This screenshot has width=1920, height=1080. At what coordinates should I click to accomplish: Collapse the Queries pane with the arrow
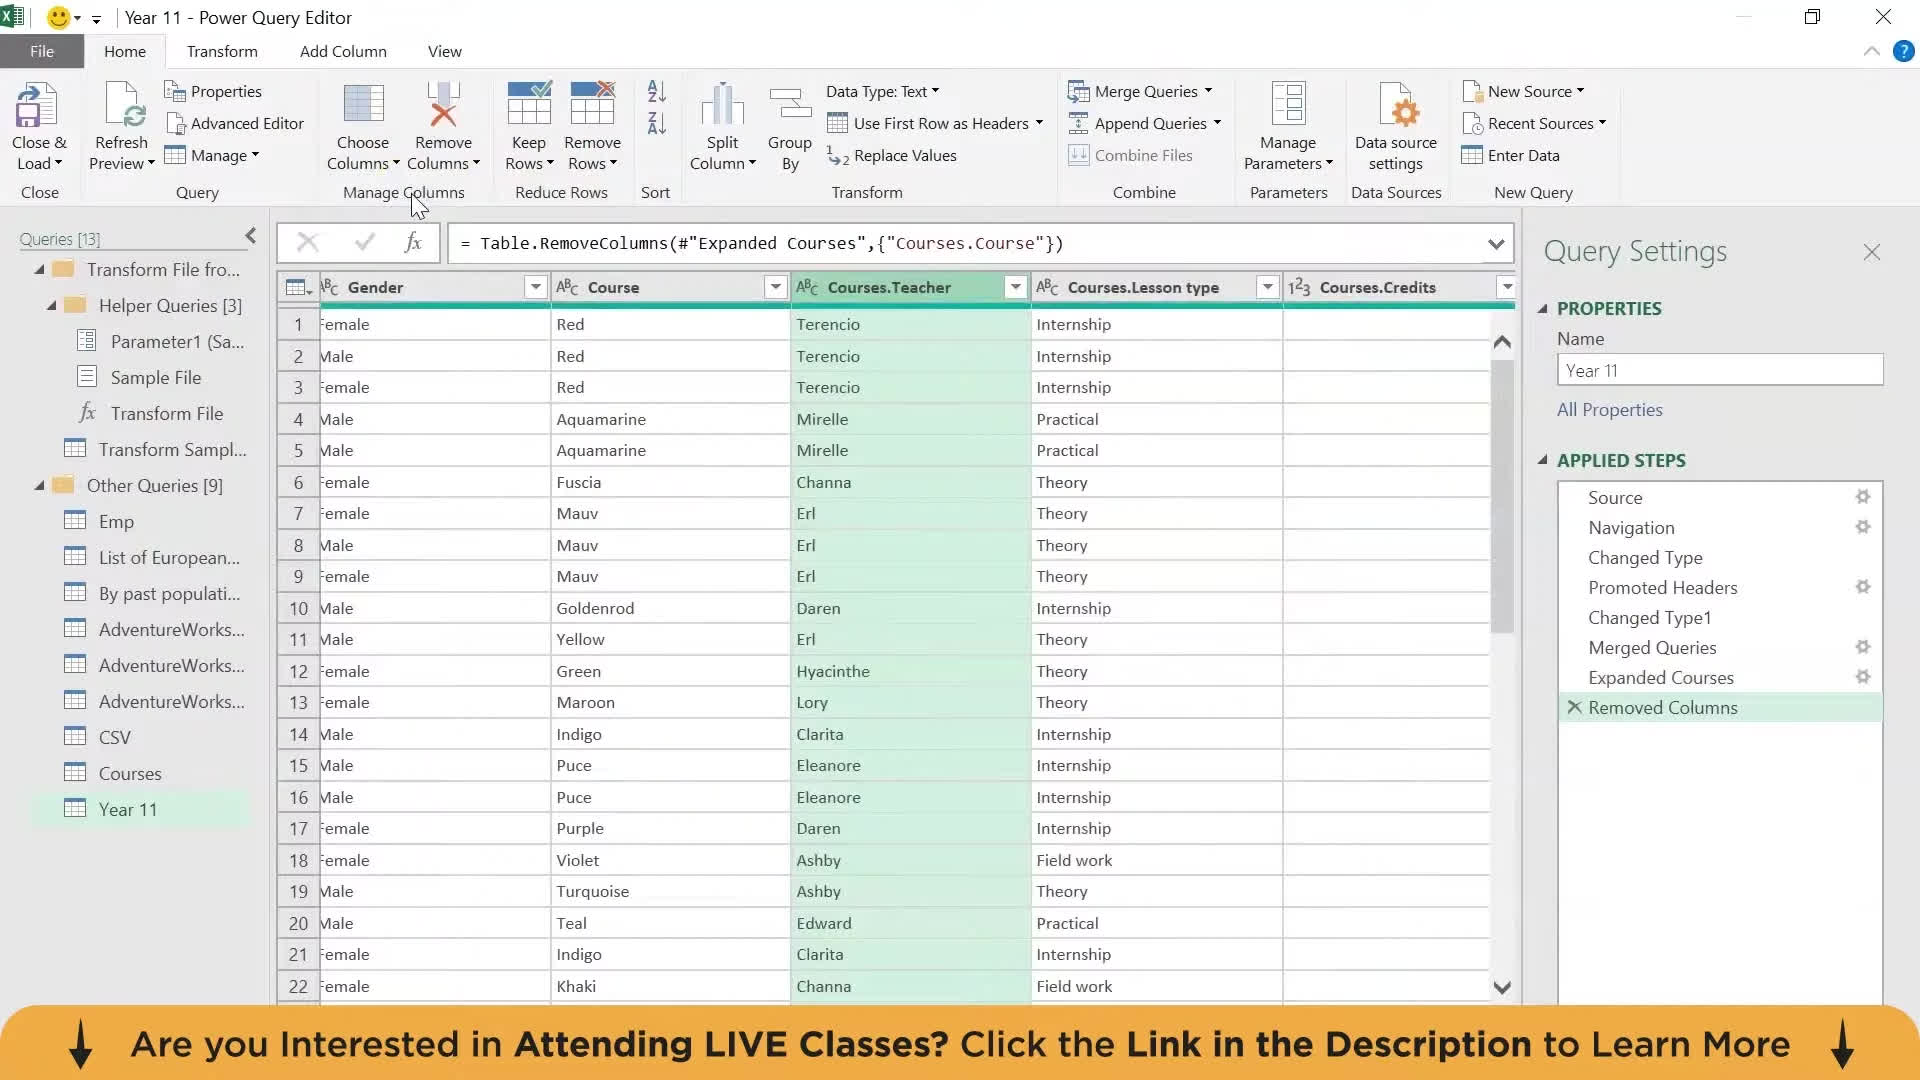click(250, 236)
